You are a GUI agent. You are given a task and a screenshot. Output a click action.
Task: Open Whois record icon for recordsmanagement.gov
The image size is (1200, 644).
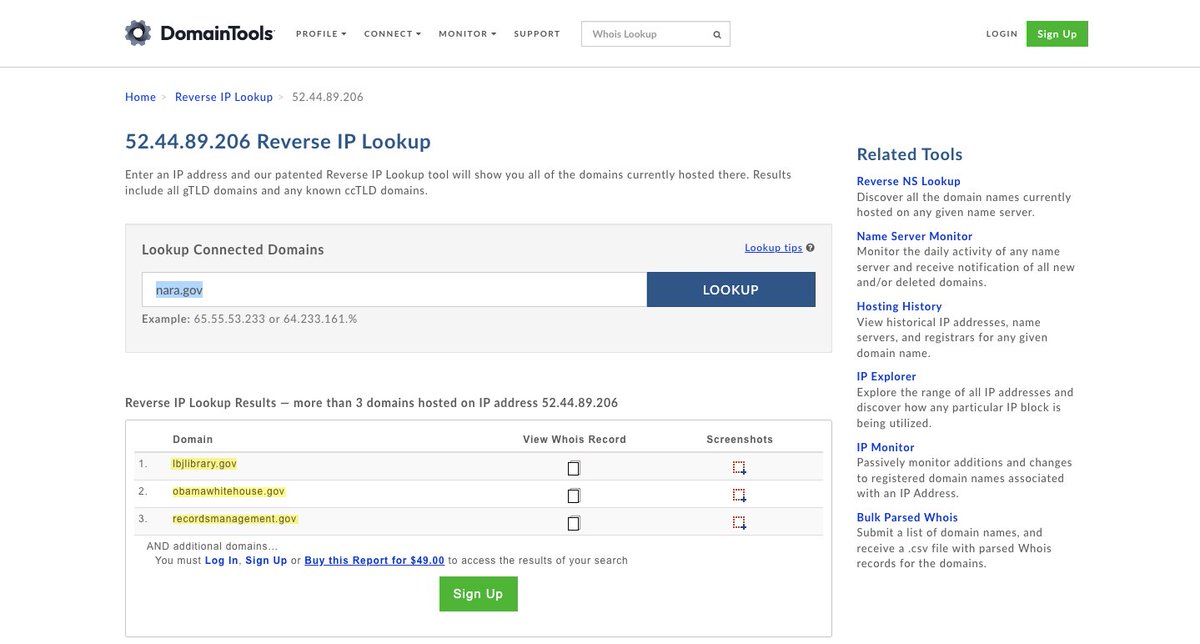(574, 523)
